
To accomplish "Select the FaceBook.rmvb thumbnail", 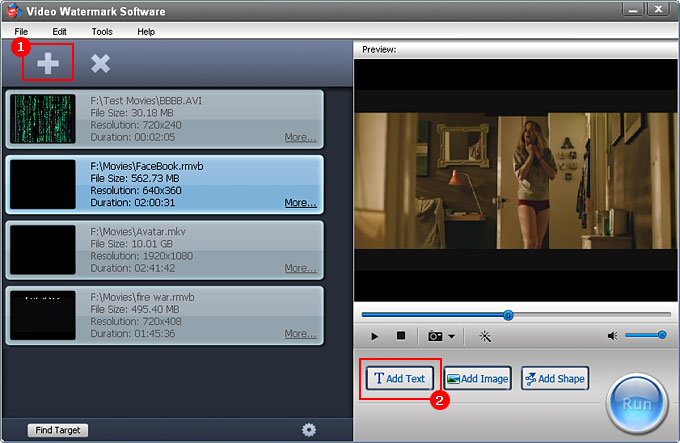I will click(42, 184).
